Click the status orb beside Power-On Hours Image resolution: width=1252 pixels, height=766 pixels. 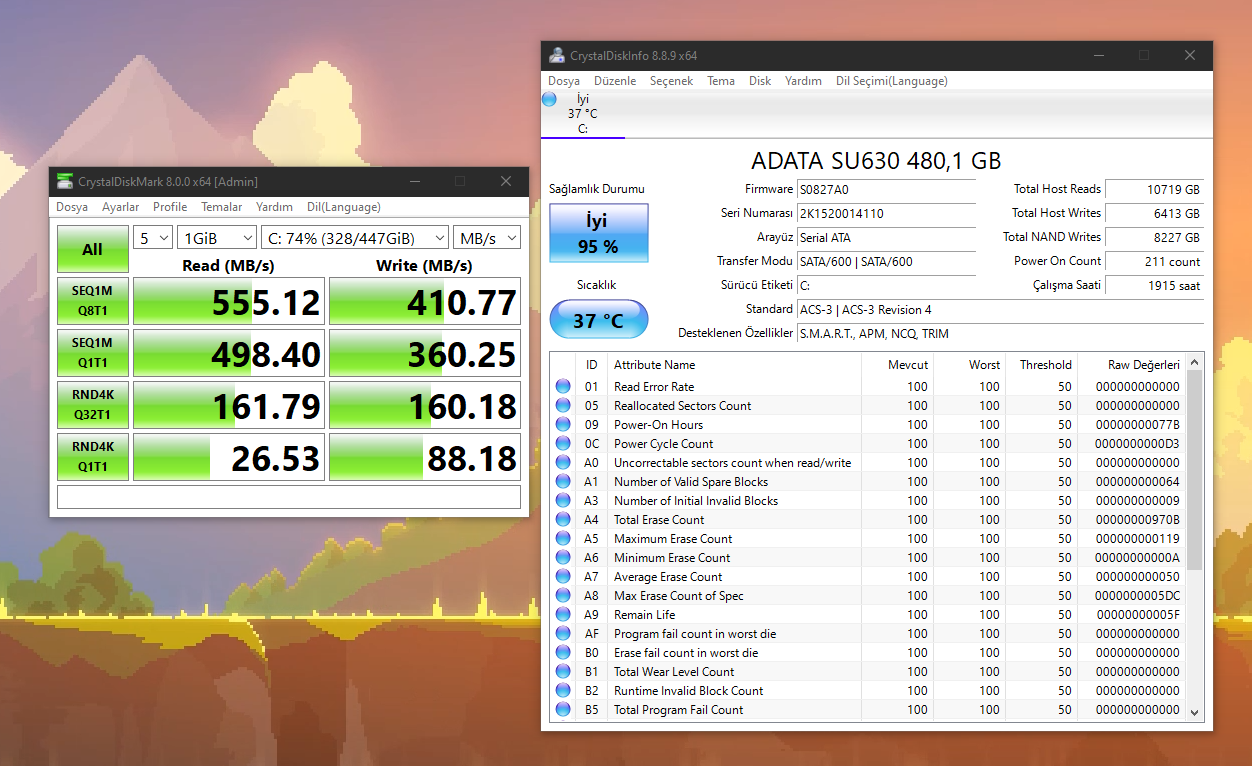563,425
